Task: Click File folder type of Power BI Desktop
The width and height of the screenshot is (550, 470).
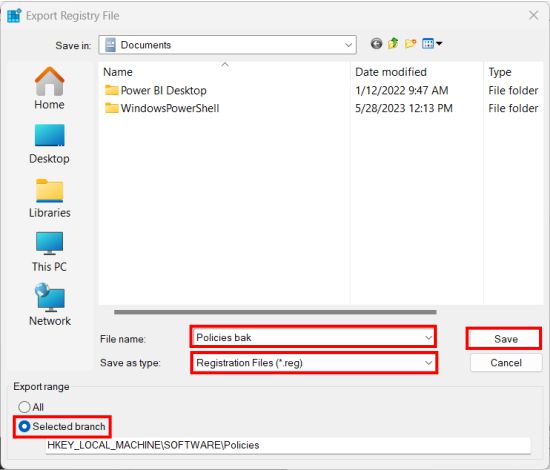Action: pos(513,90)
